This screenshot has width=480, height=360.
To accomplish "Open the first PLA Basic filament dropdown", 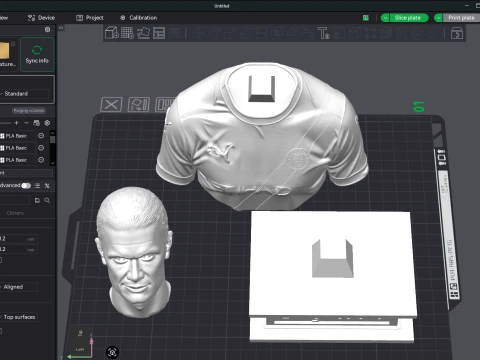I will (17, 136).
